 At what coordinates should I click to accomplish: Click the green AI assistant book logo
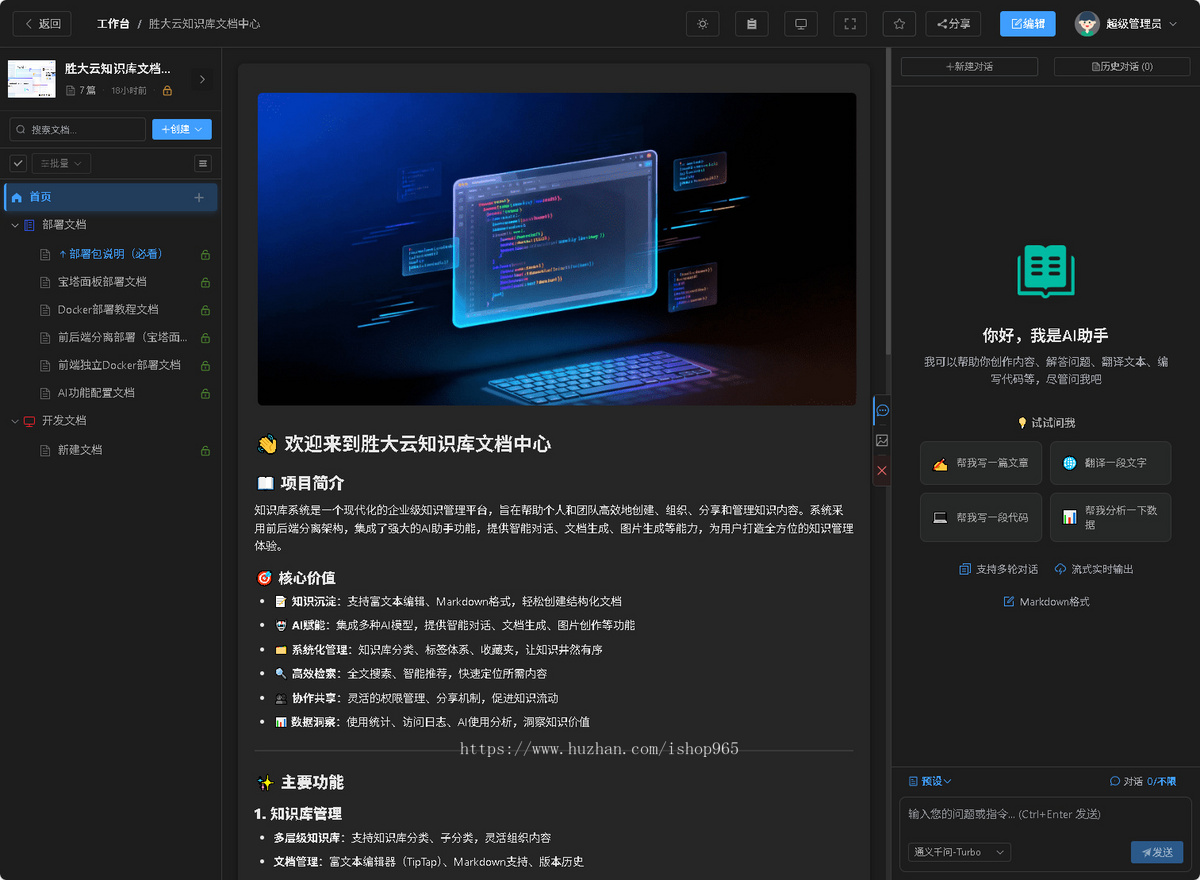coord(1046,271)
